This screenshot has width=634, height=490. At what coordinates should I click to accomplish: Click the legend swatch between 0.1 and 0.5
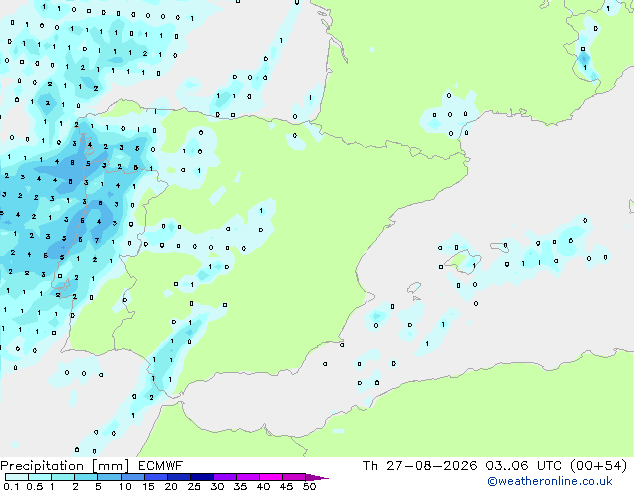coord(17,477)
